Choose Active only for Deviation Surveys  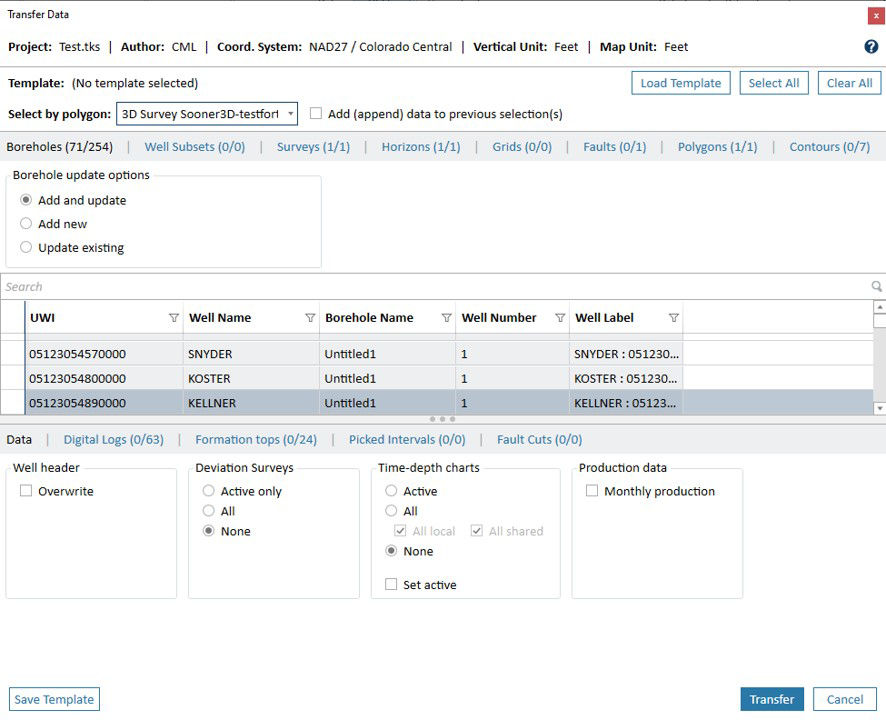click(209, 491)
